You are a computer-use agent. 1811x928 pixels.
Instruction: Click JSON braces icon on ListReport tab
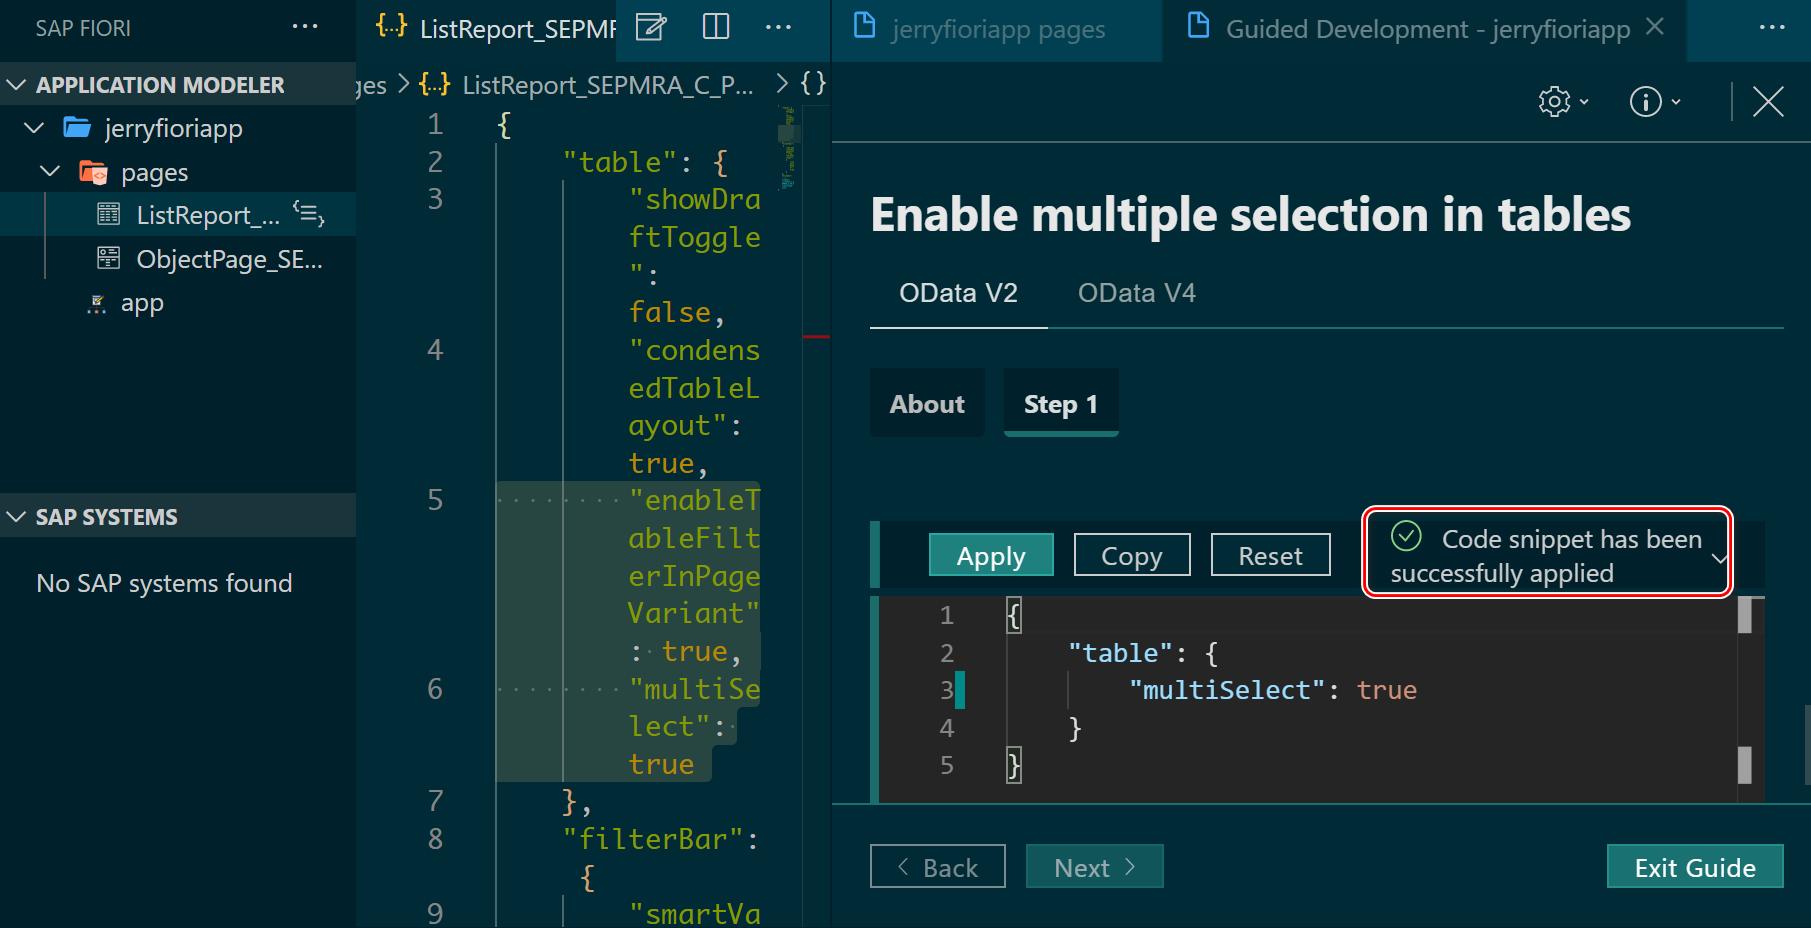coord(391,27)
